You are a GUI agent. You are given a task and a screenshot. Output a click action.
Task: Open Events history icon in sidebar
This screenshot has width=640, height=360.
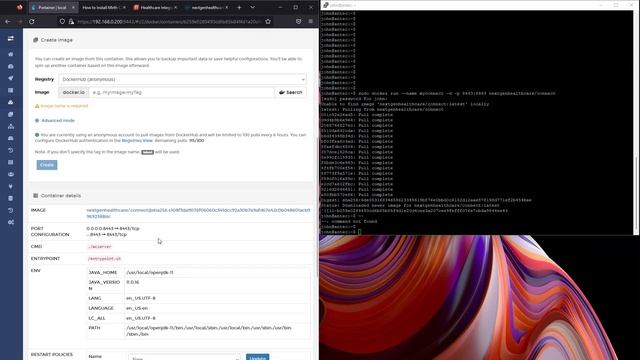click(x=11, y=150)
